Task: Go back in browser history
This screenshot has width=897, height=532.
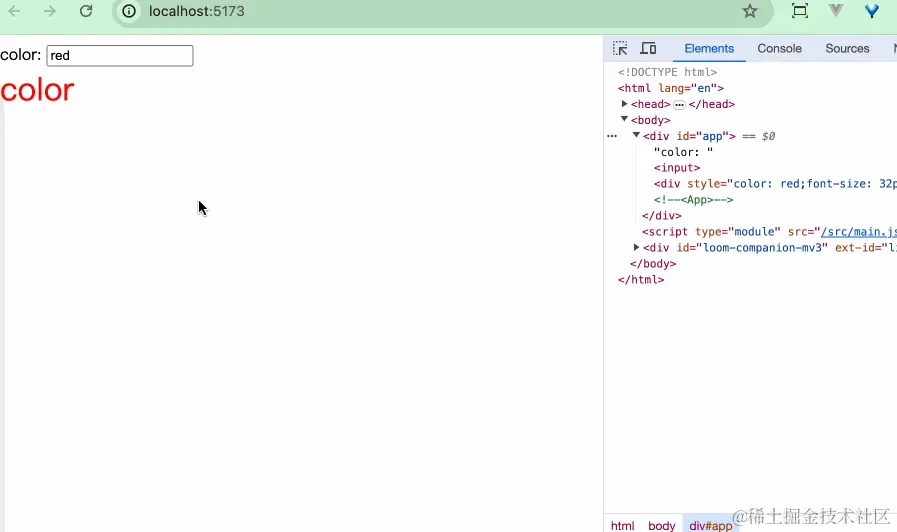Action: coord(14,11)
